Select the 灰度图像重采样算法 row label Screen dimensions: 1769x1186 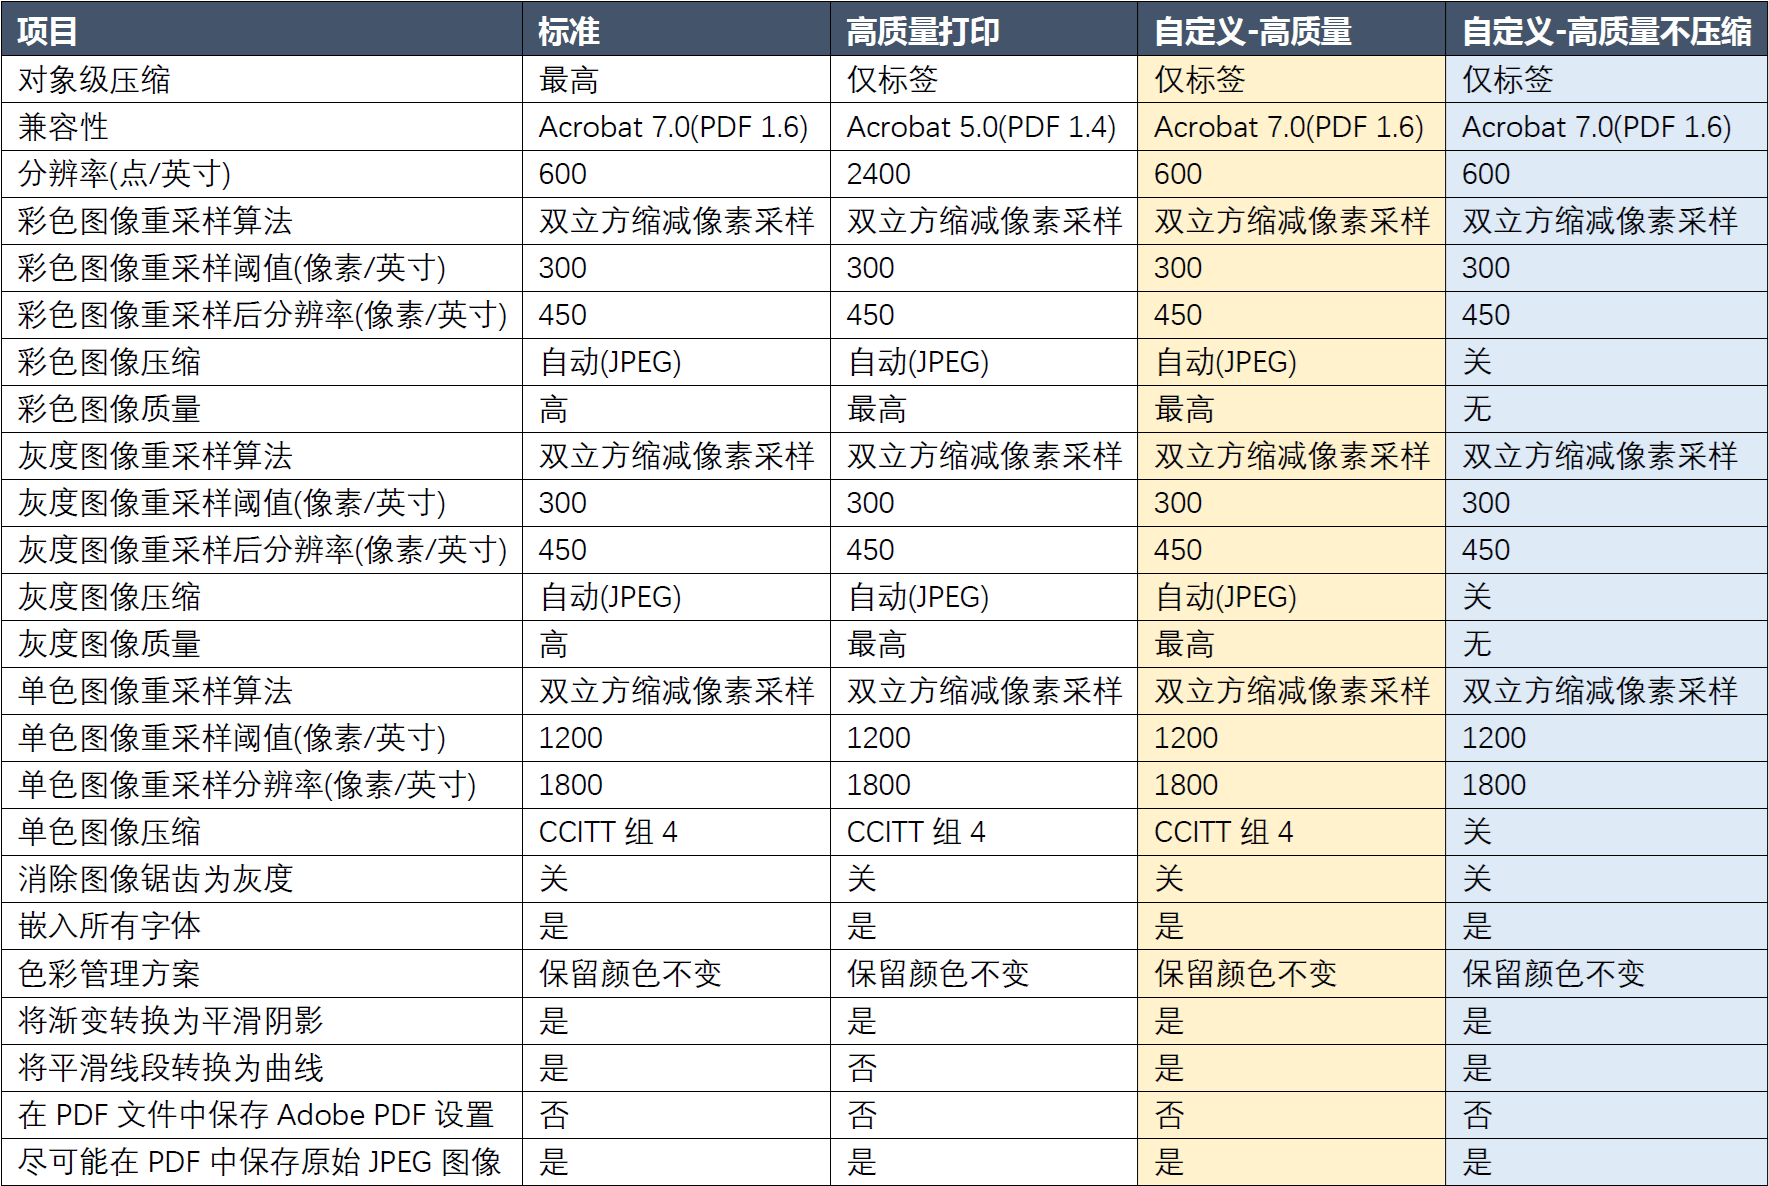155,456
